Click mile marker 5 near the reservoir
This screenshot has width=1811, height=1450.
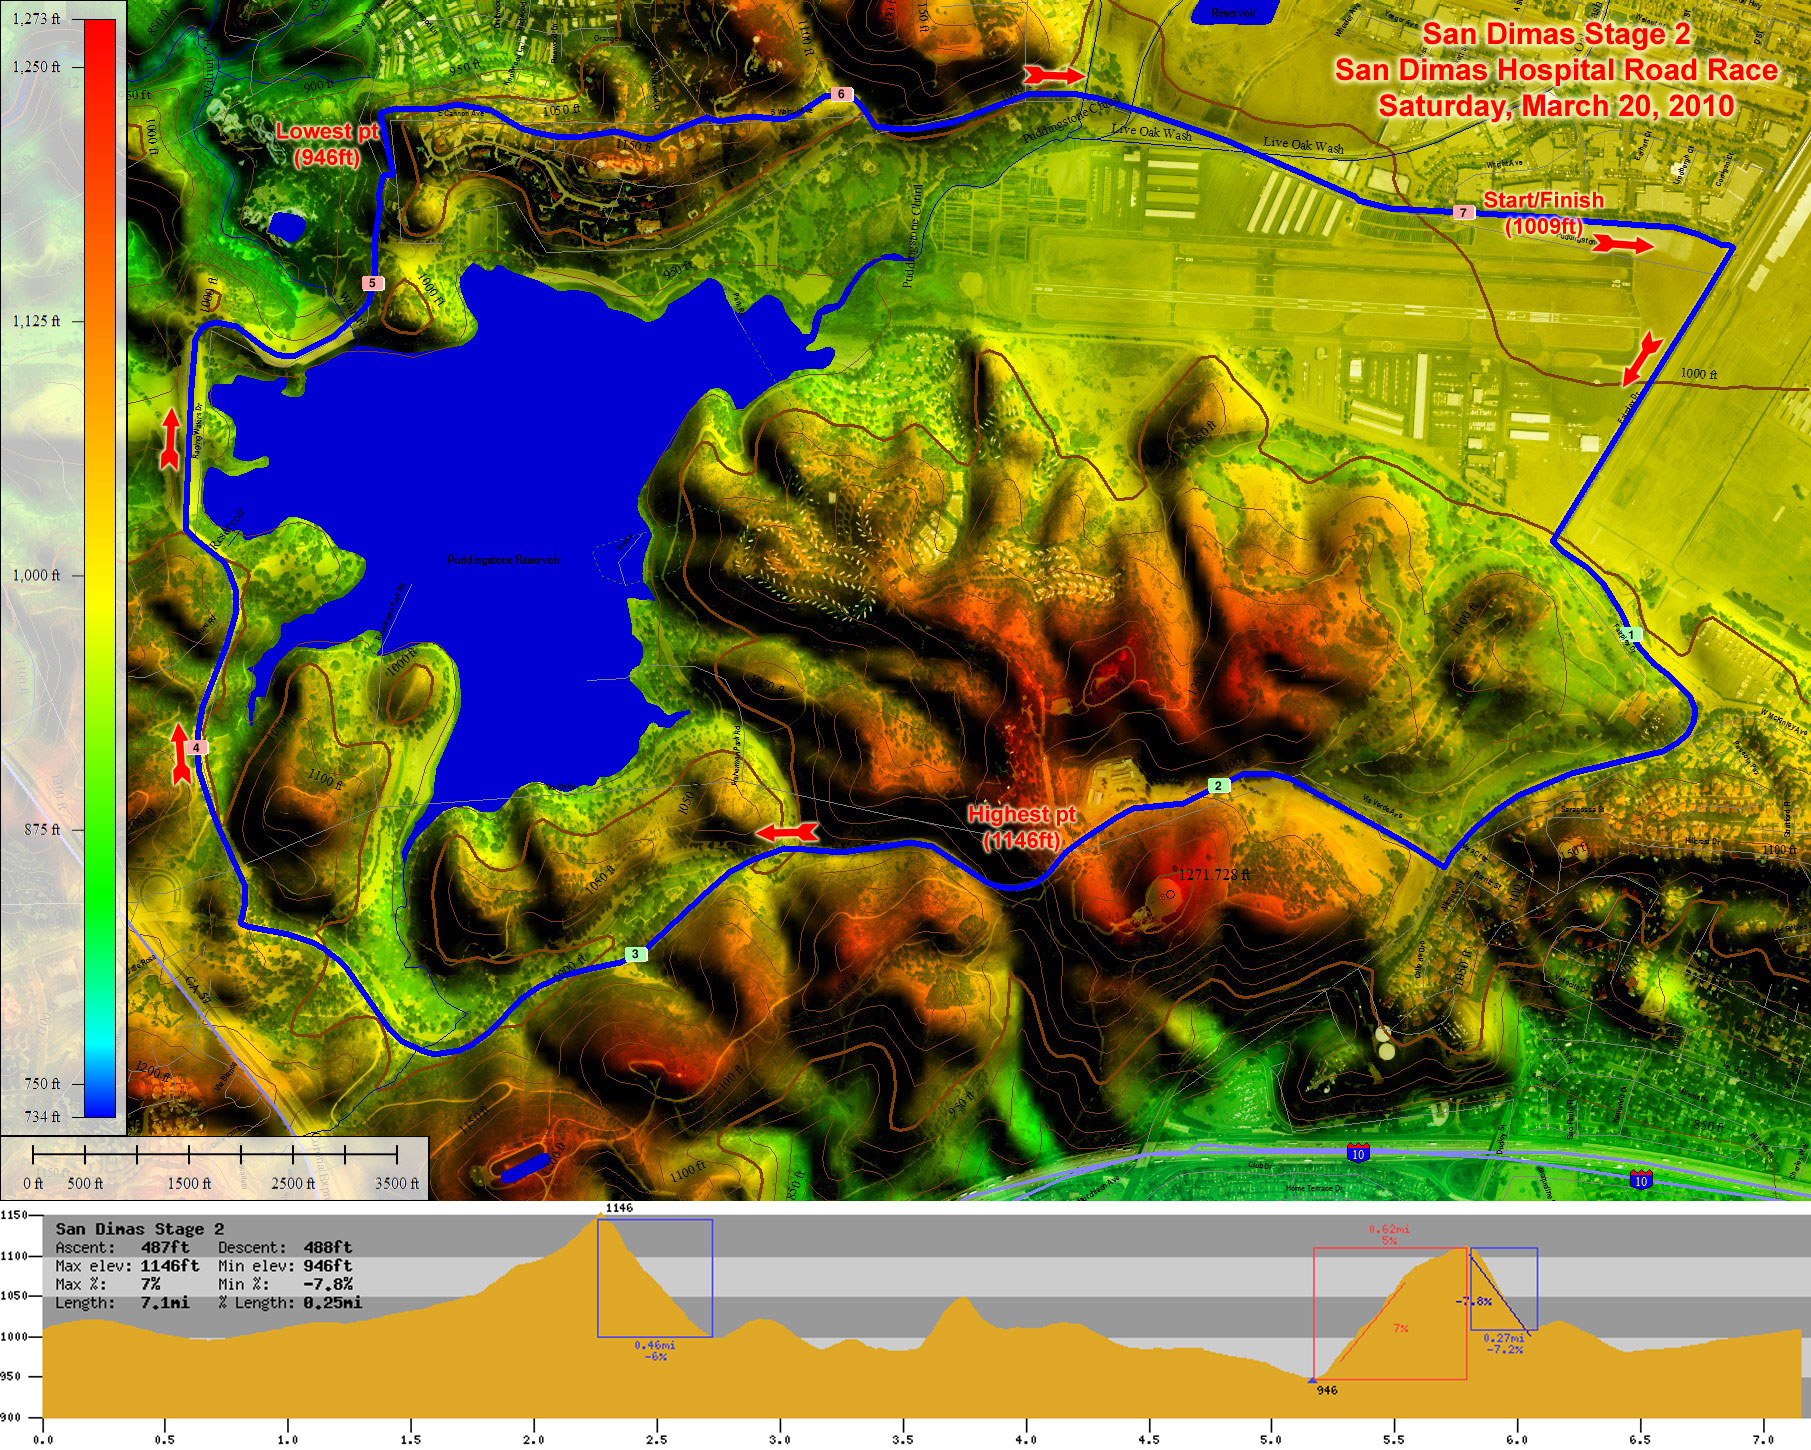tap(372, 283)
